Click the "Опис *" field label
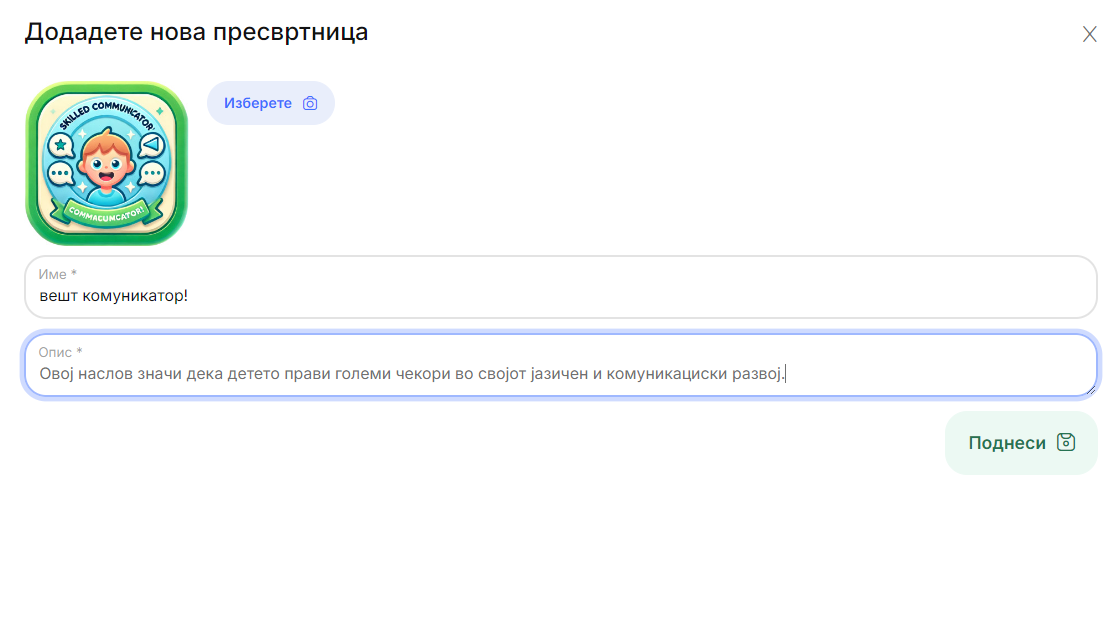Image resolution: width=1119 pixels, height=633 pixels. pyautogui.click(x=60, y=352)
